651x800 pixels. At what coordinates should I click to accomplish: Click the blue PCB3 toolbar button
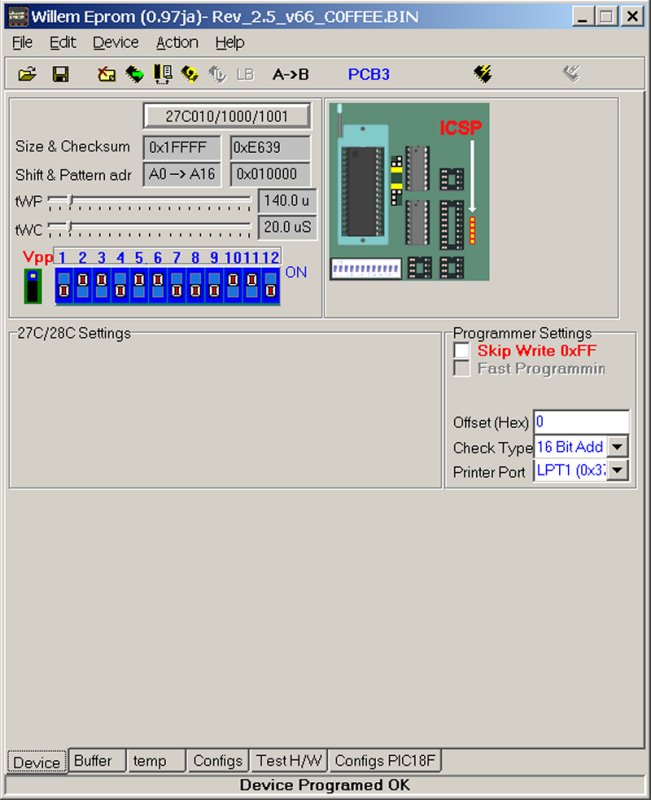point(368,74)
